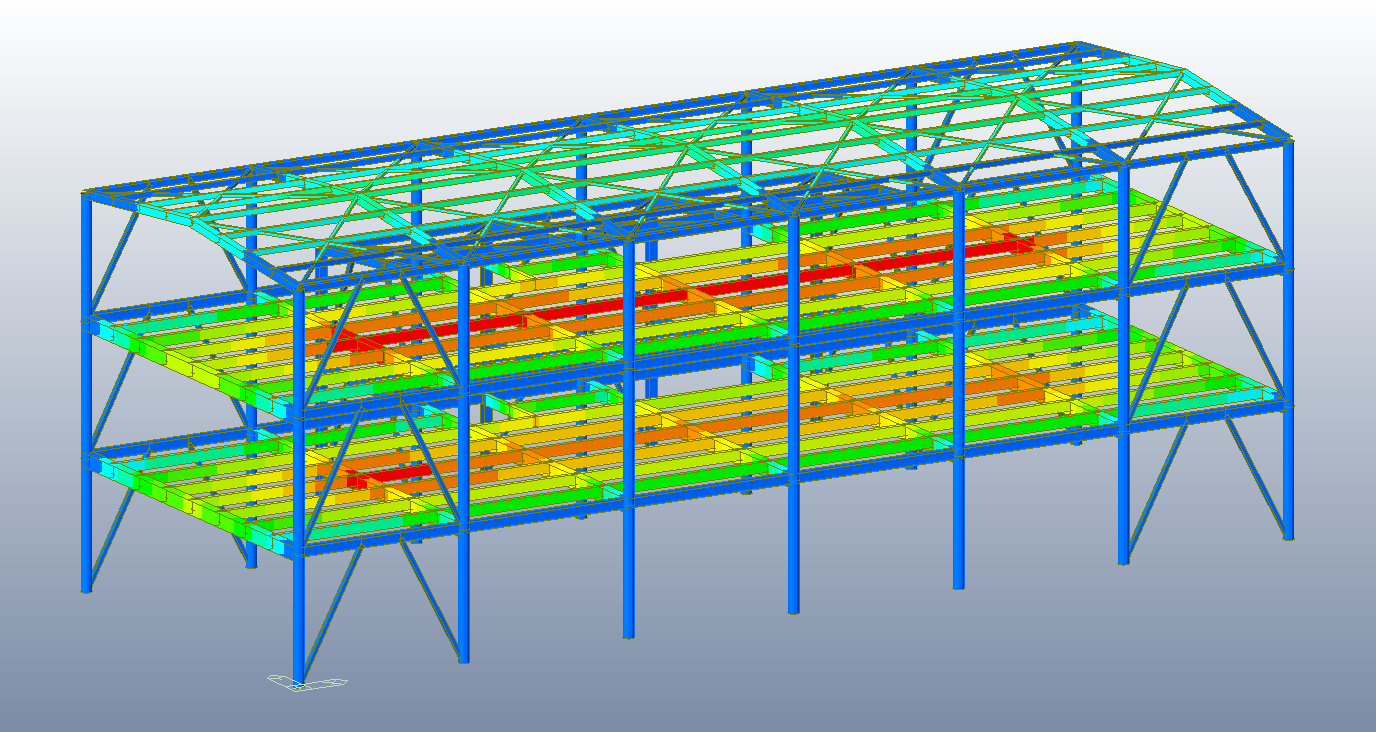Click the roof eave corner above far-left column
The height and width of the screenshot is (732, 1376).
click(x=86, y=192)
